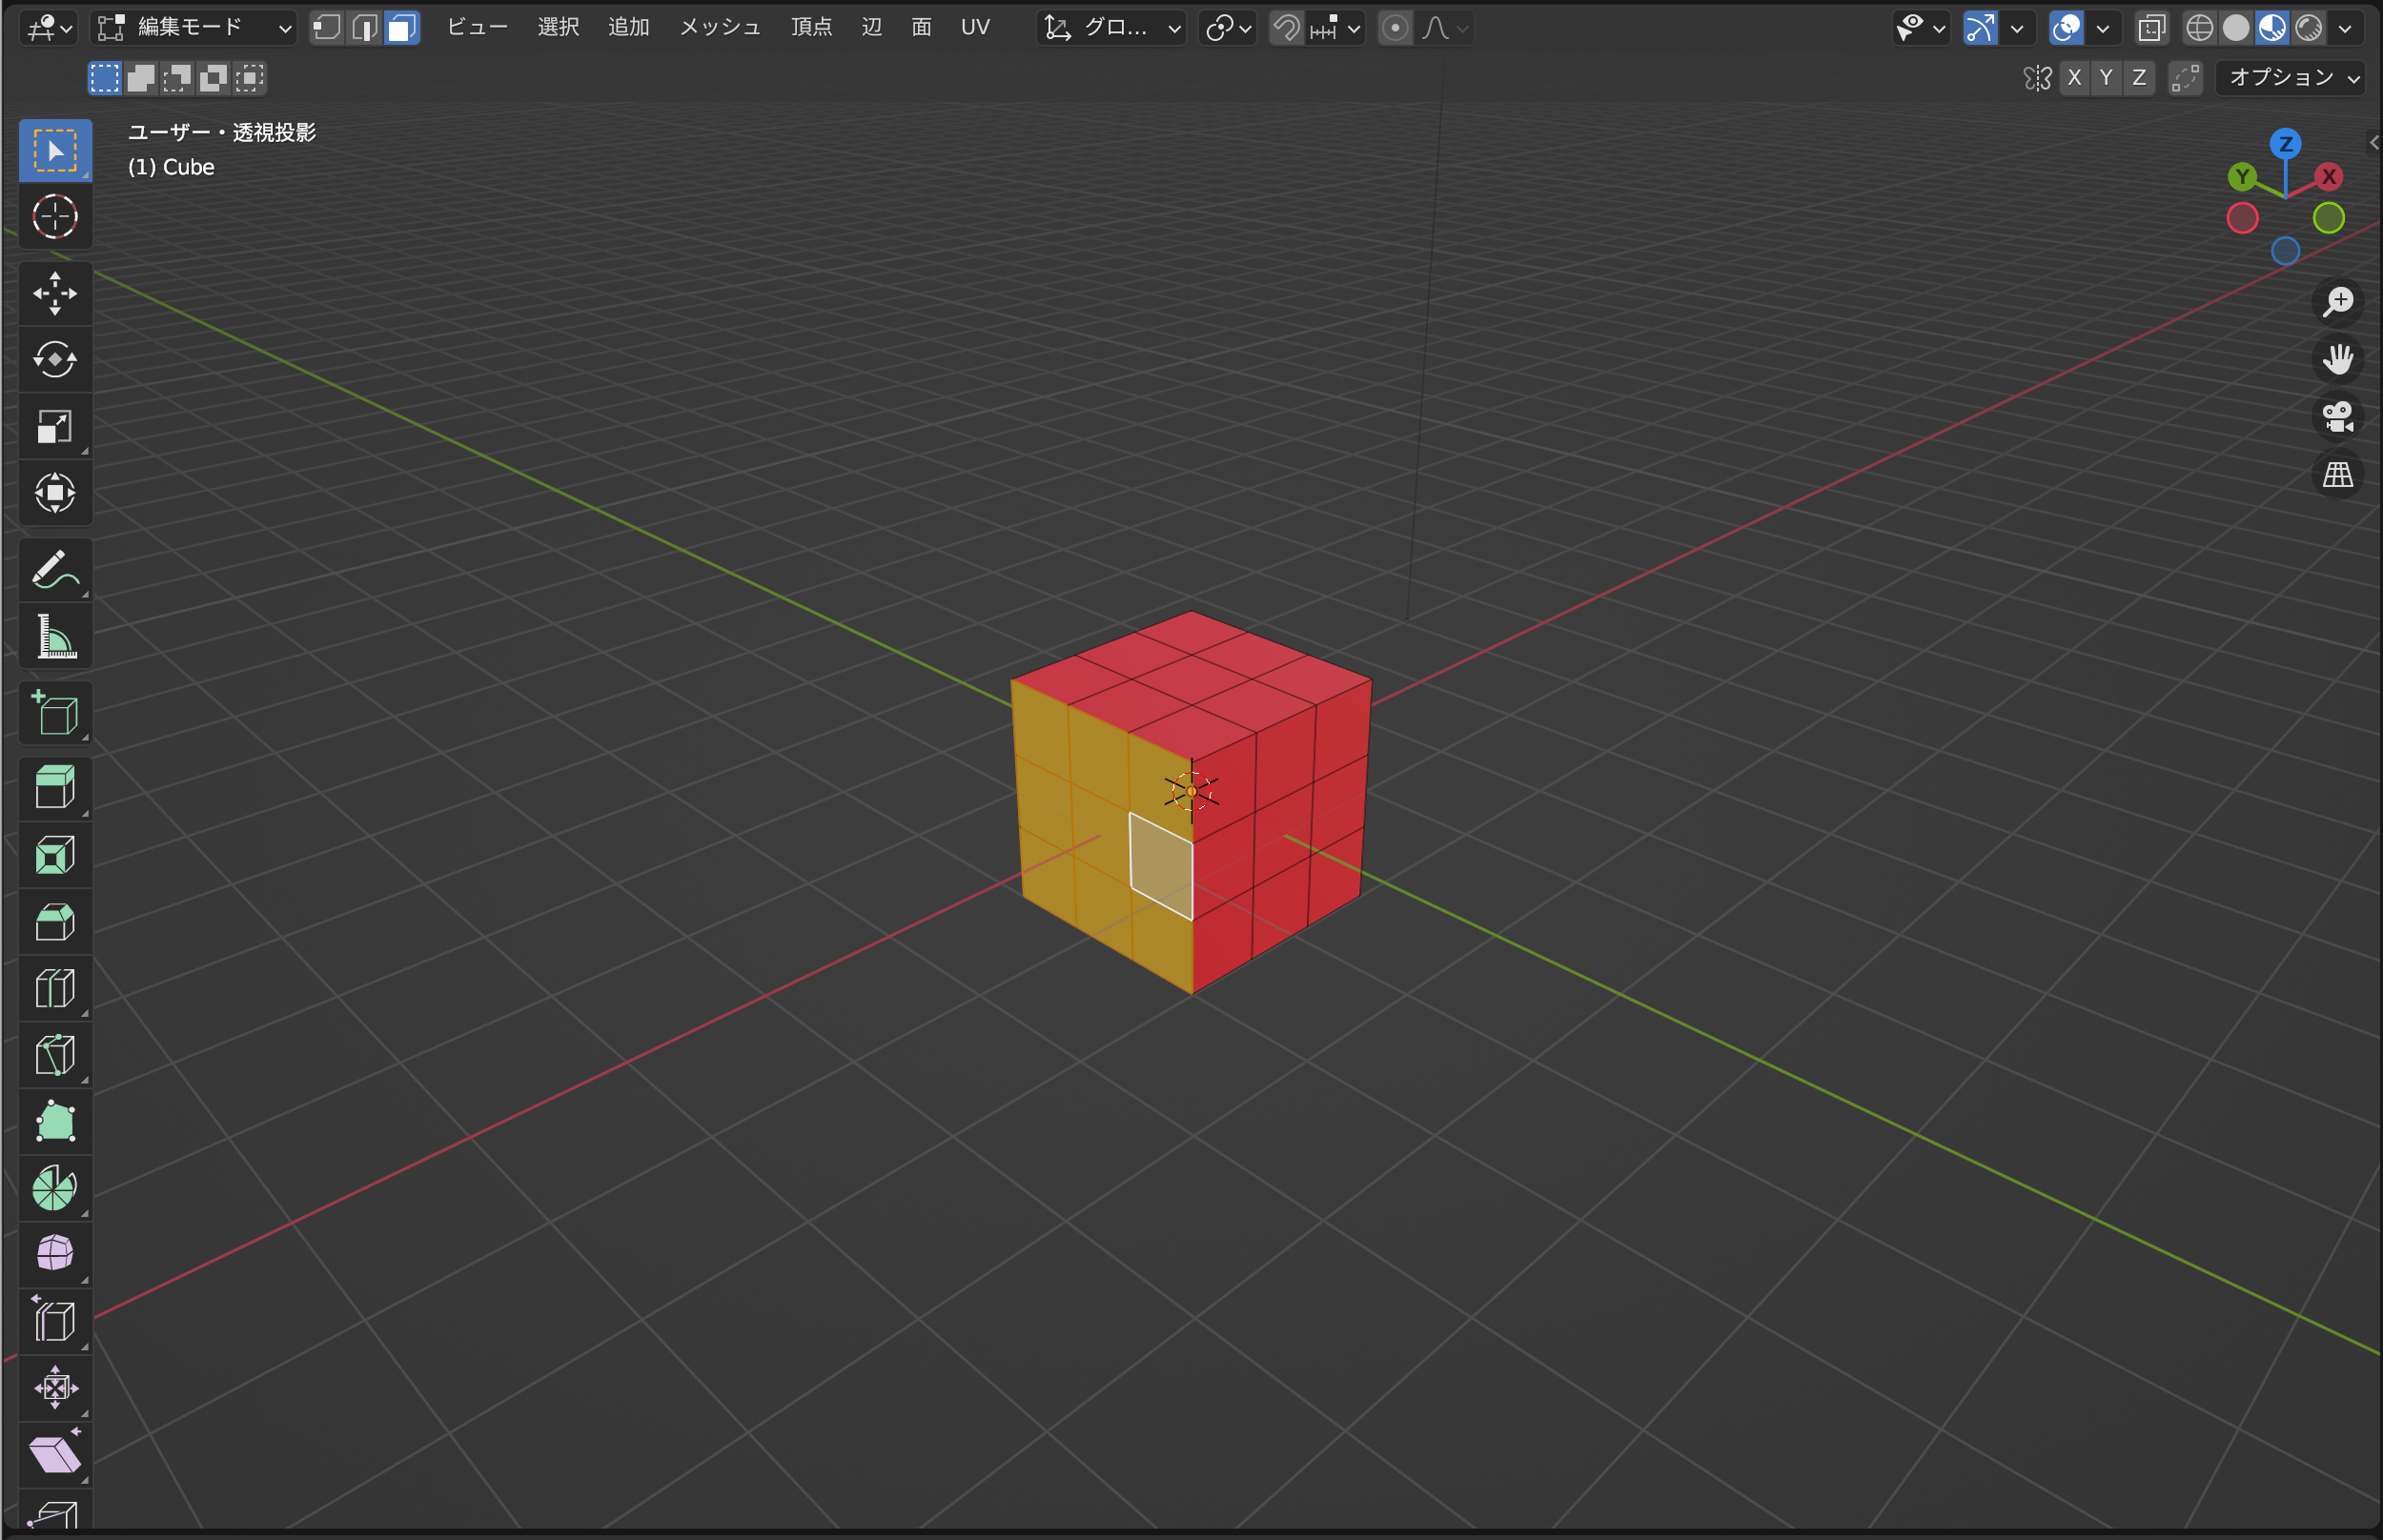Choose the Move tool

pyautogui.click(x=55, y=294)
